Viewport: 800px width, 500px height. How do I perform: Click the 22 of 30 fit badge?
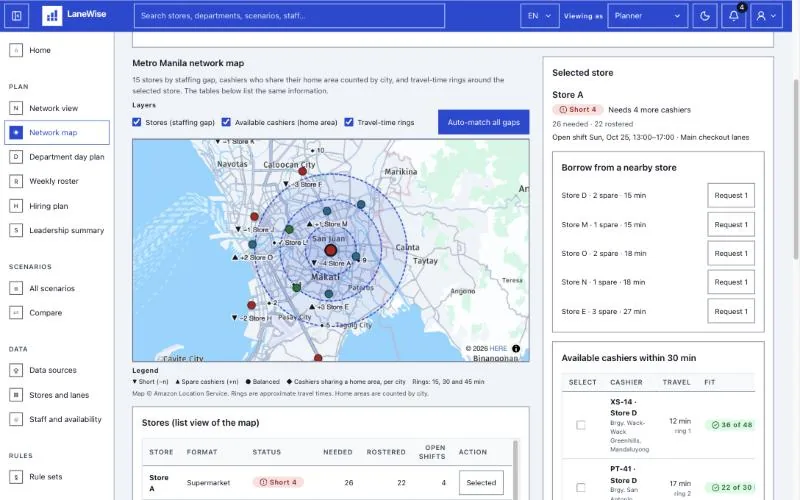coord(732,488)
